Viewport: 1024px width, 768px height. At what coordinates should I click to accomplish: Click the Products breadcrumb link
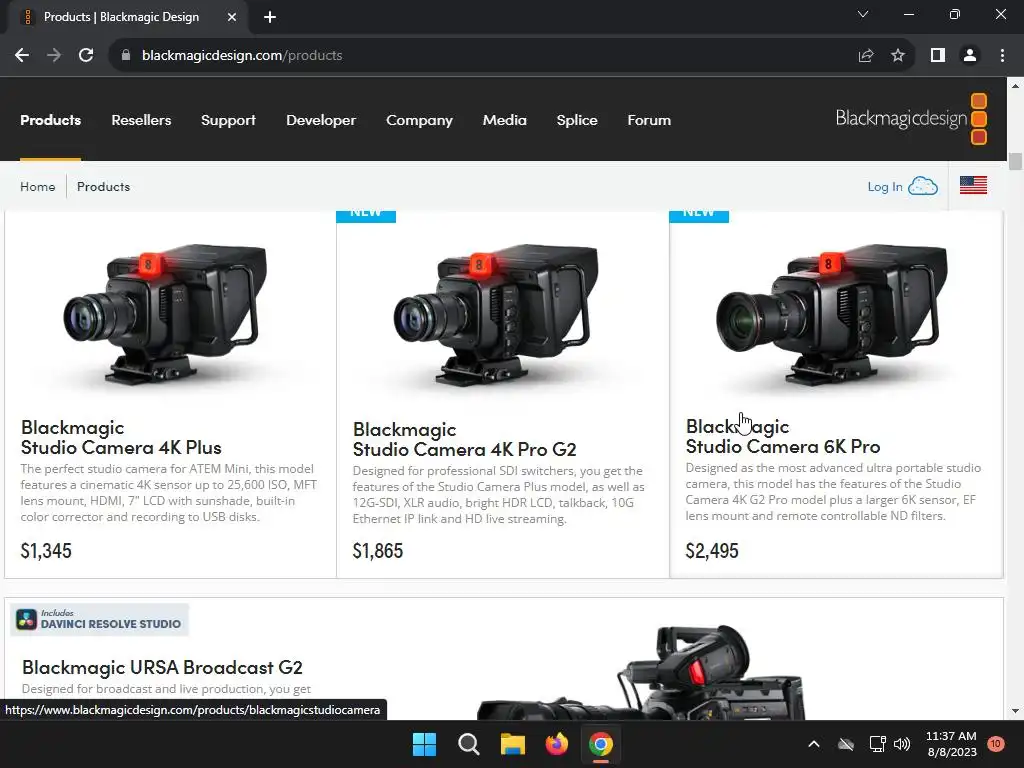pyautogui.click(x=103, y=187)
